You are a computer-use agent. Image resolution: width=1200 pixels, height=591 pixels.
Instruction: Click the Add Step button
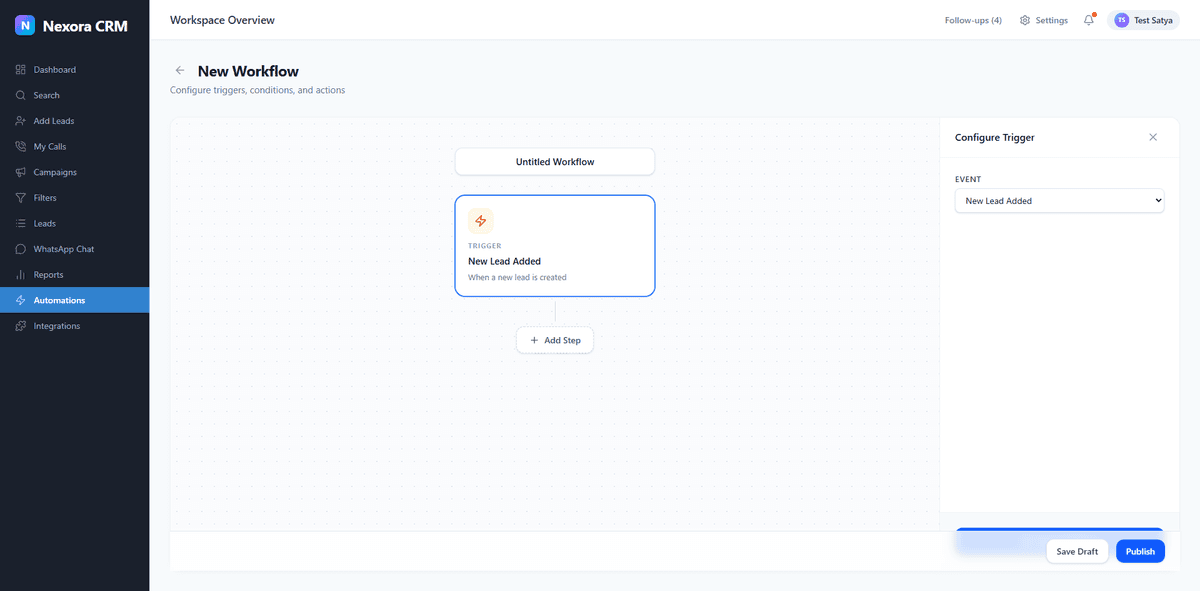(x=555, y=340)
